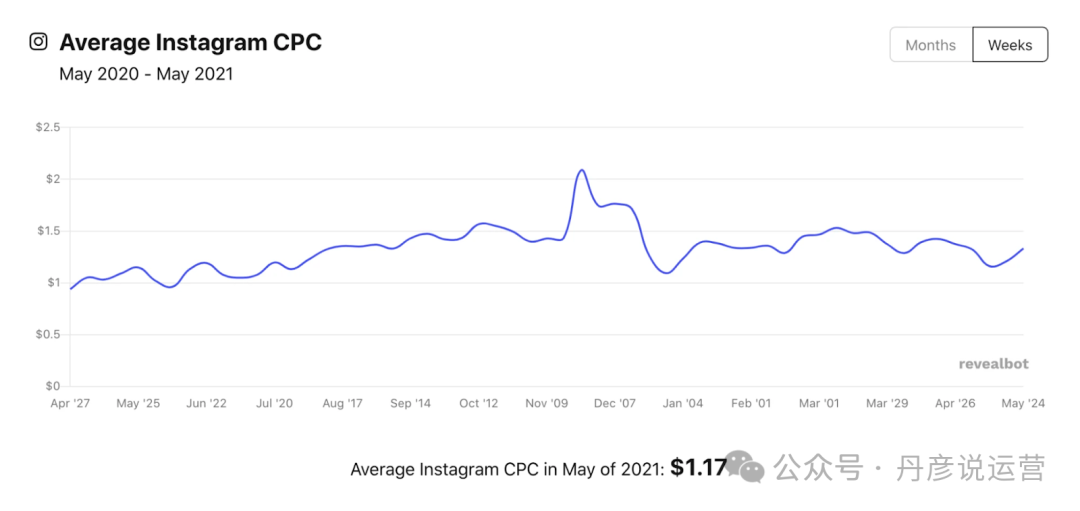1080x511 pixels.
Task: Click the Apr '27 axis label
Action: pos(70,404)
